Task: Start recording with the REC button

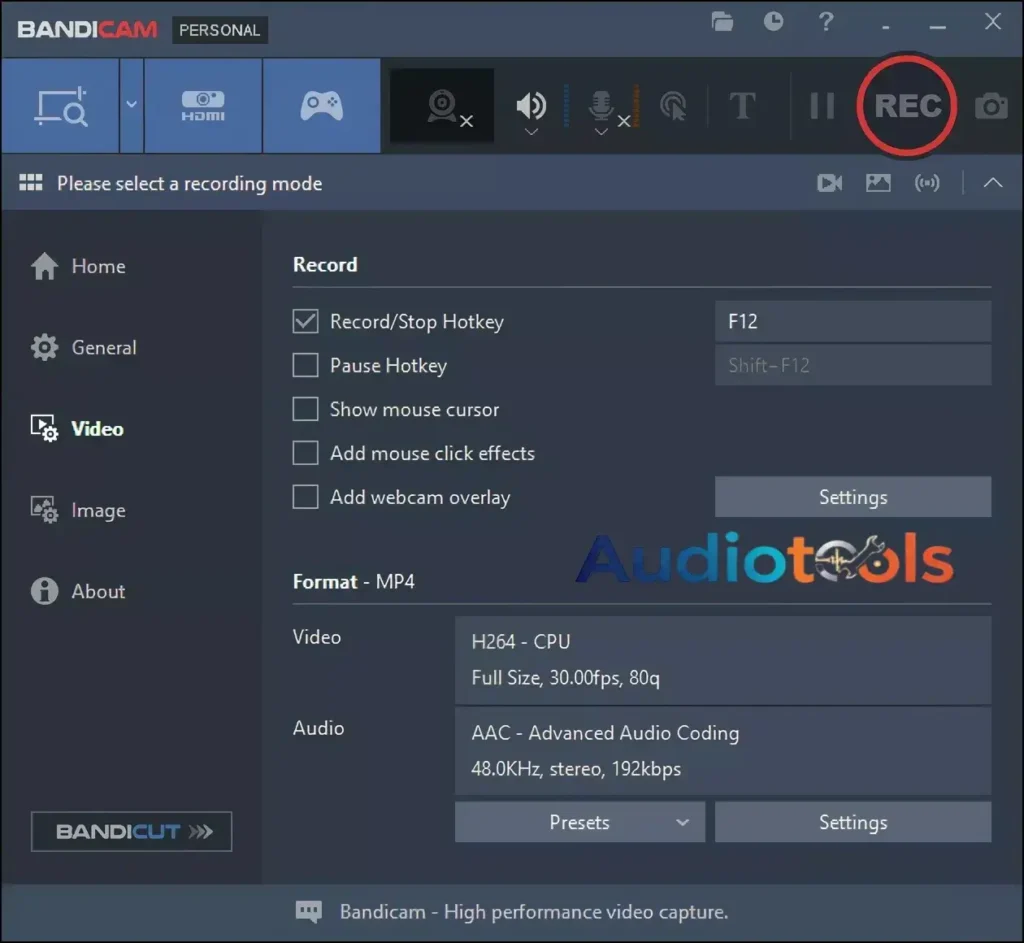Action: click(906, 104)
